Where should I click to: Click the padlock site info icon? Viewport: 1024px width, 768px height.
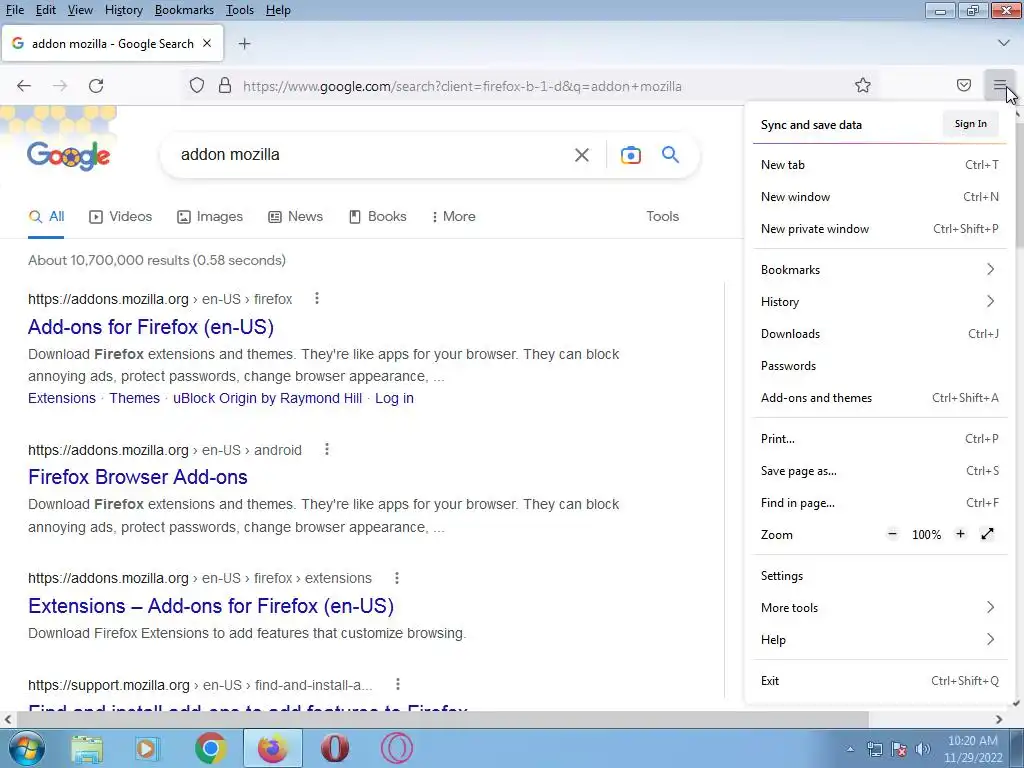225,86
